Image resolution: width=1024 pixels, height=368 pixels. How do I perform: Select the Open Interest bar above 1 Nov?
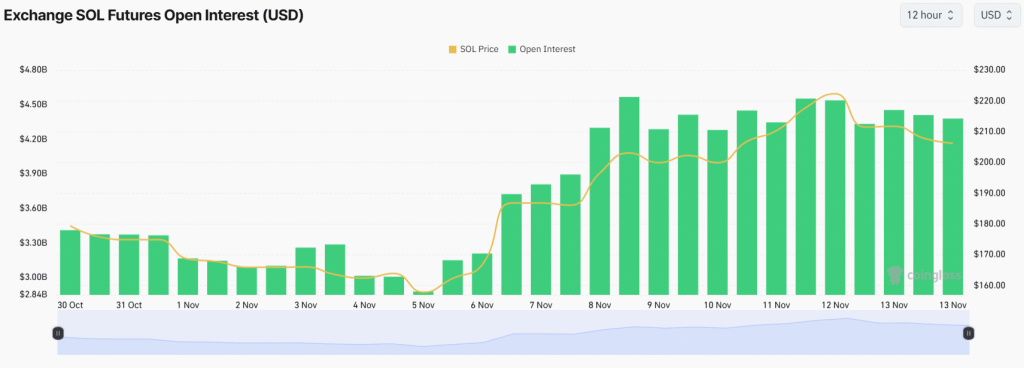[187, 277]
